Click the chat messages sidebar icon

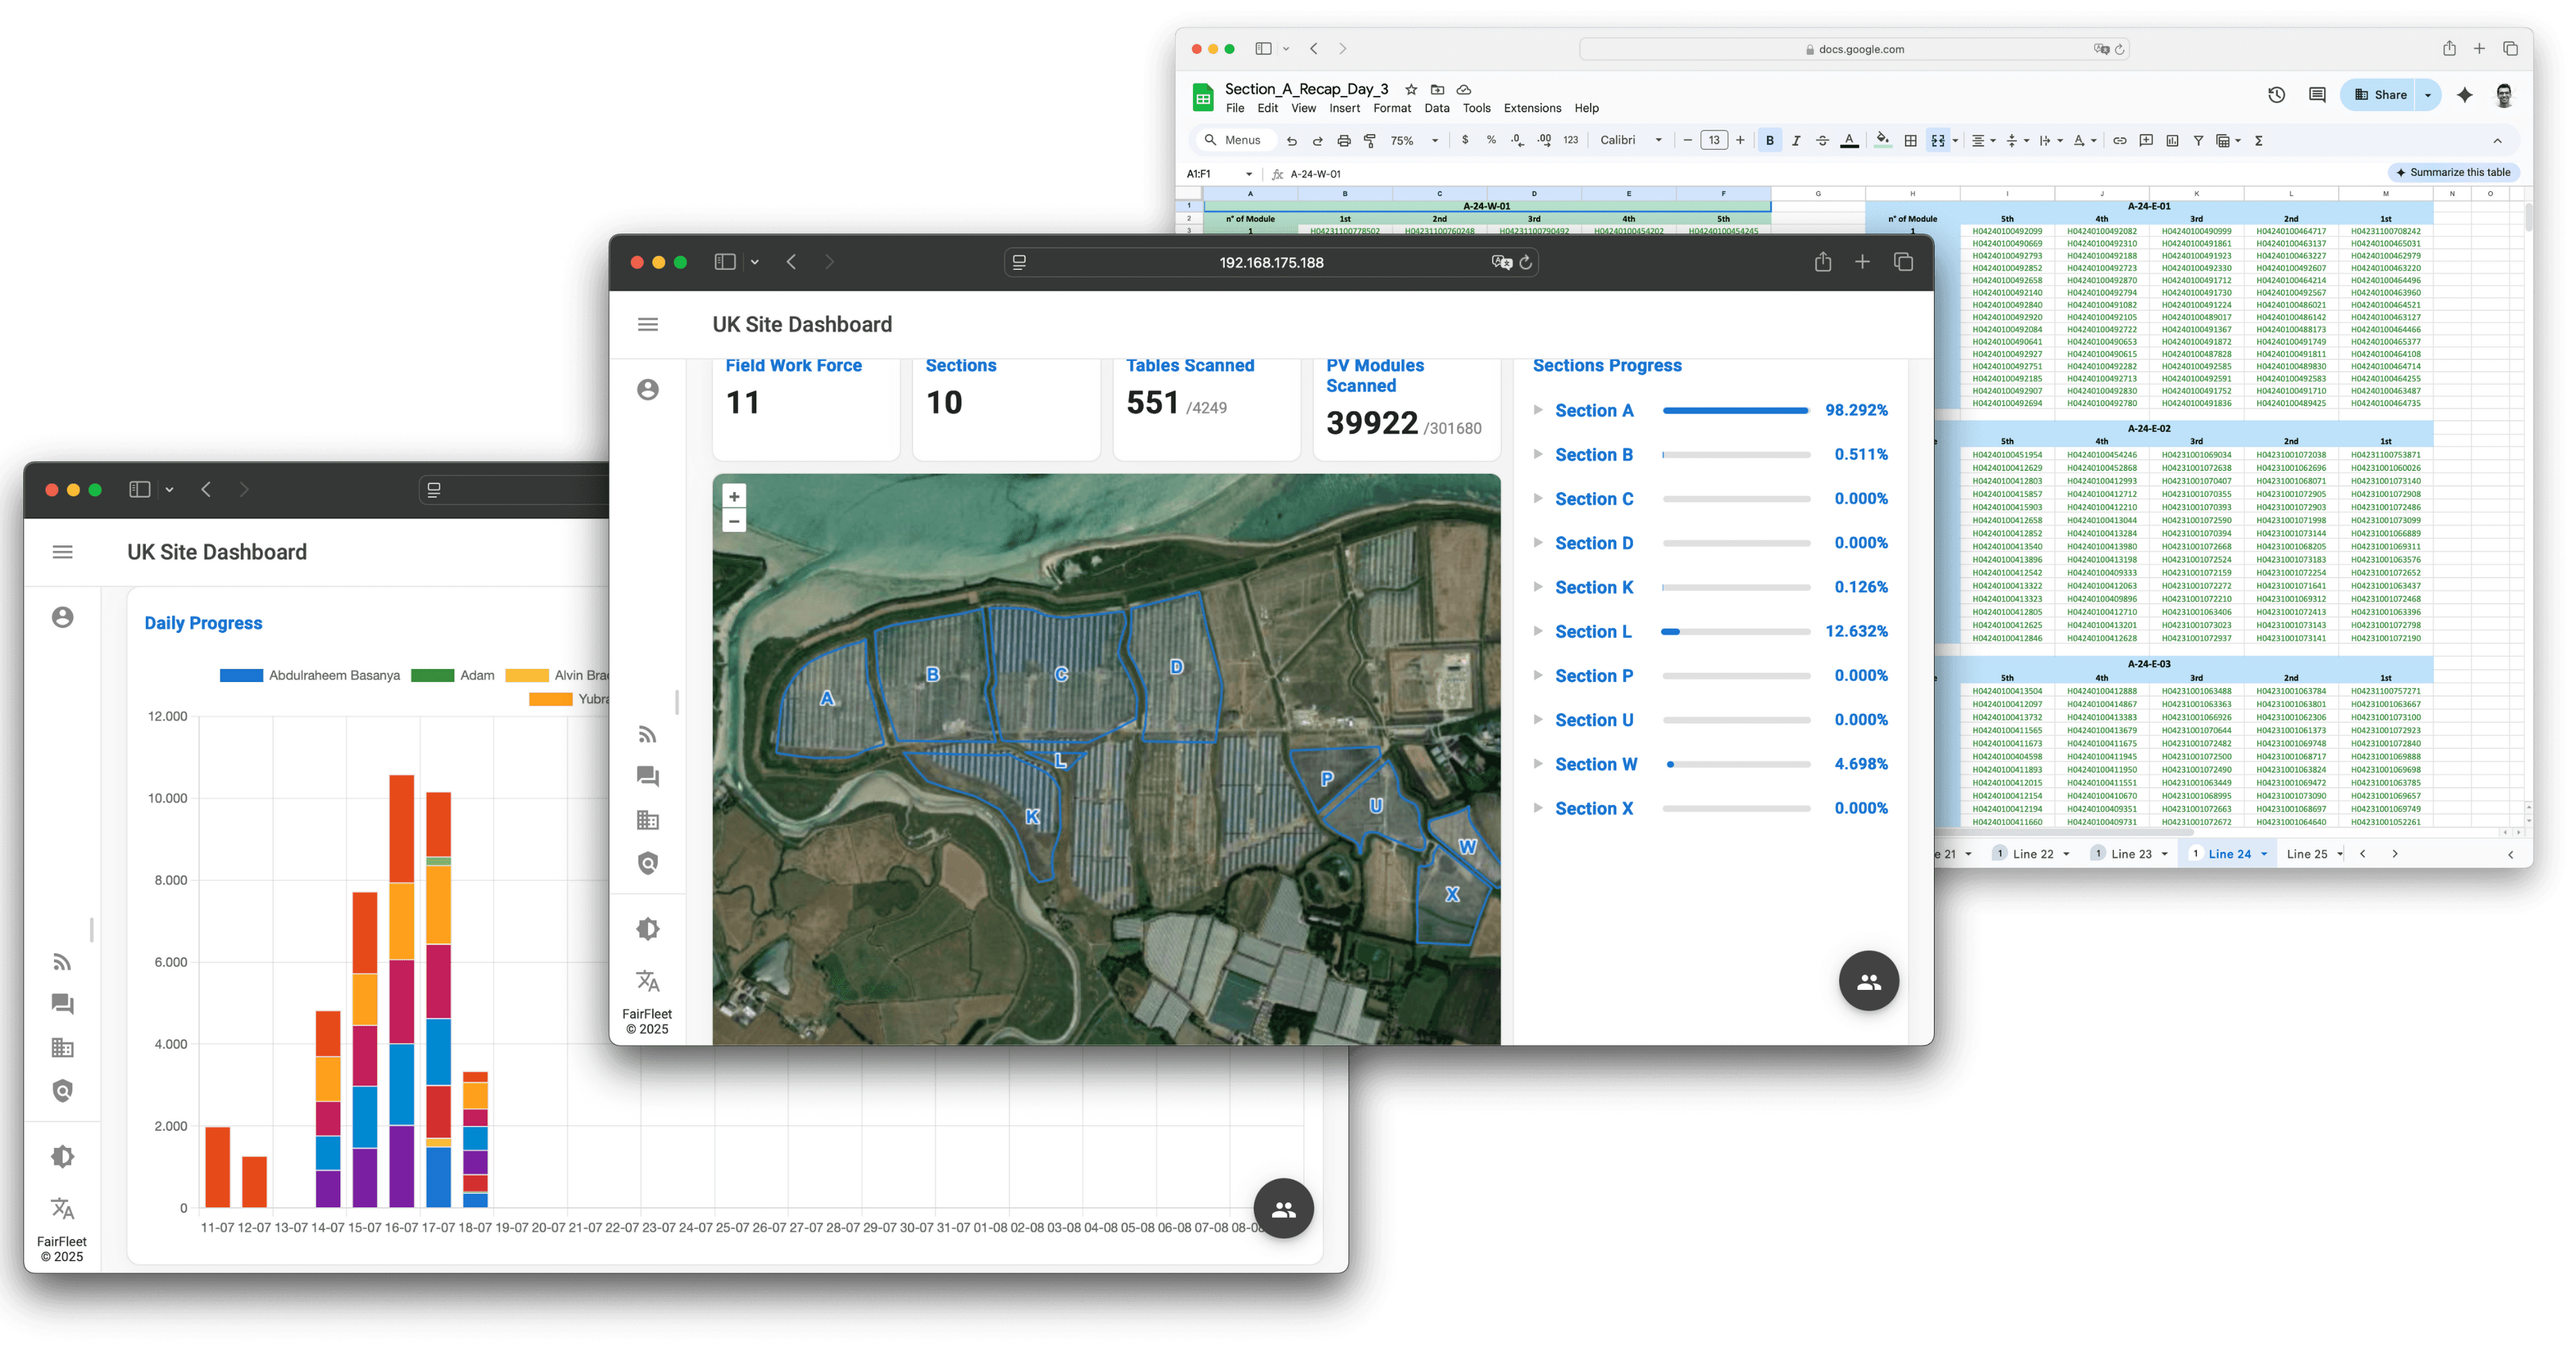pos(648,776)
